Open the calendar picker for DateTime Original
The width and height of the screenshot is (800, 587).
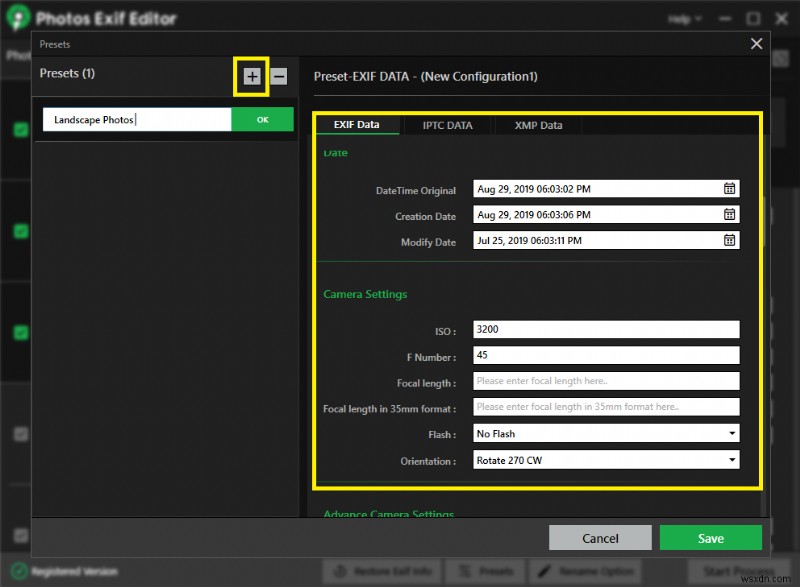pos(730,188)
